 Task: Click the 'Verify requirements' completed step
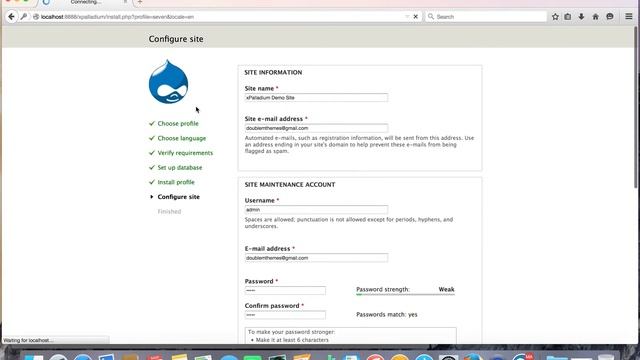(x=185, y=153)
